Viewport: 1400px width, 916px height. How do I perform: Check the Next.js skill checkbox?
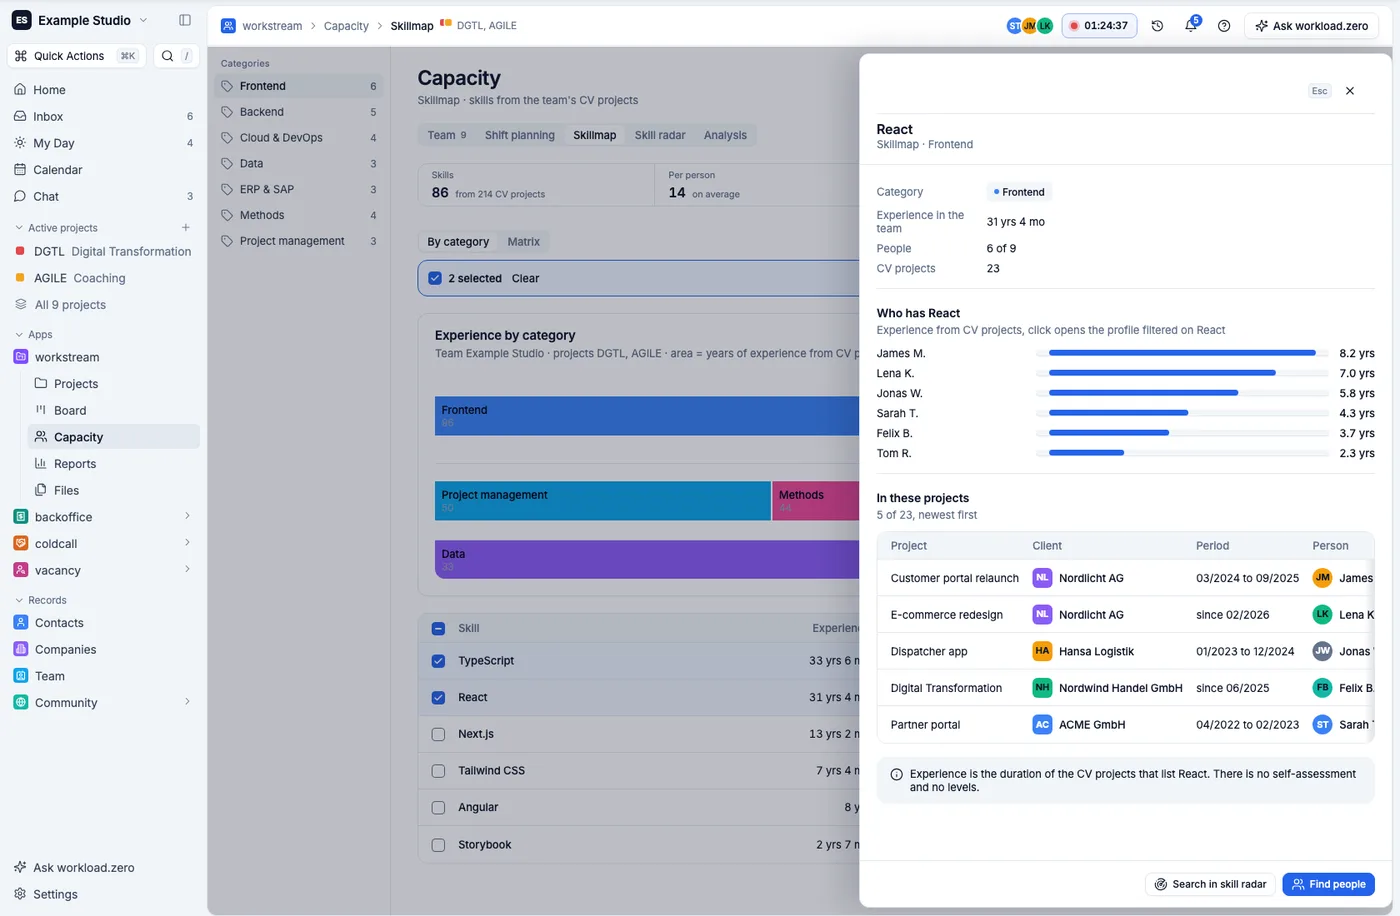(x=438, y=734)
